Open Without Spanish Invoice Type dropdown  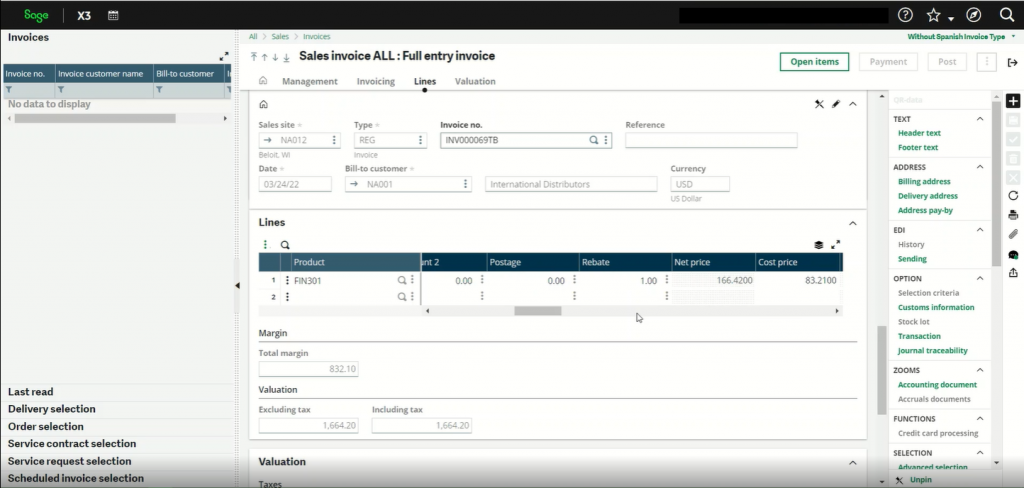tap(961, 37)
